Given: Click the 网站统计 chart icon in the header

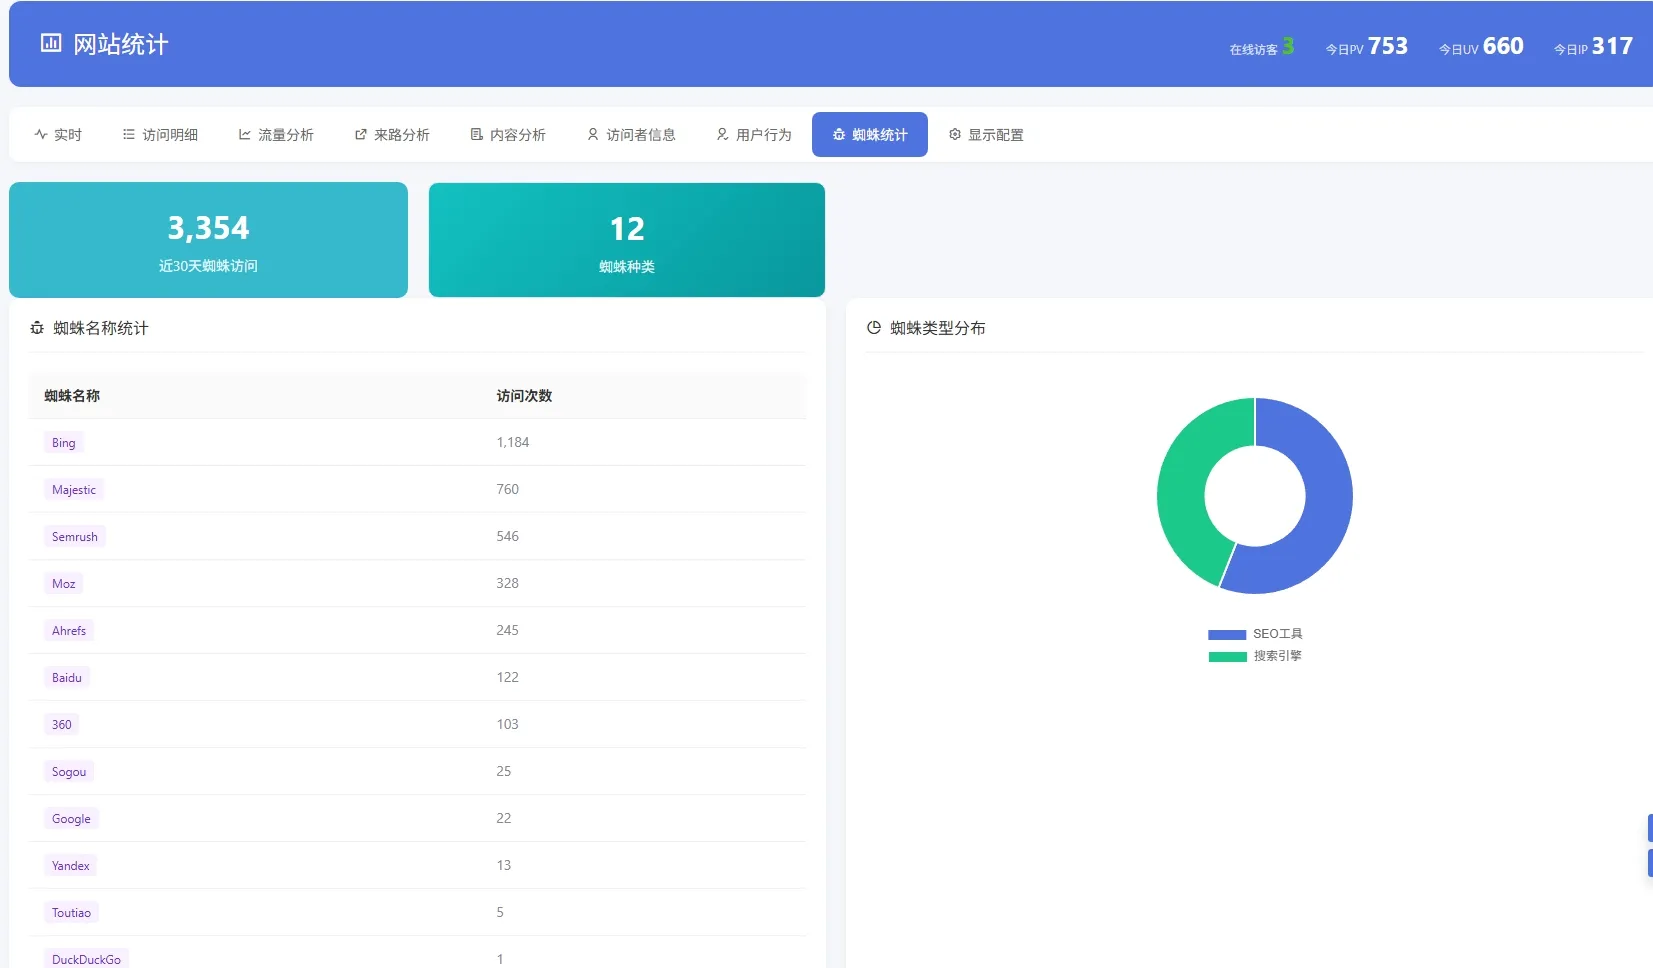Looking at the screenshot, I should tap(50, 43).
